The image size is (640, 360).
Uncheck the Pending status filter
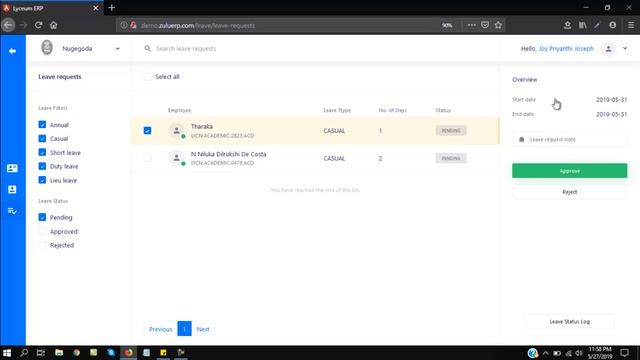(x=42, y=217)
